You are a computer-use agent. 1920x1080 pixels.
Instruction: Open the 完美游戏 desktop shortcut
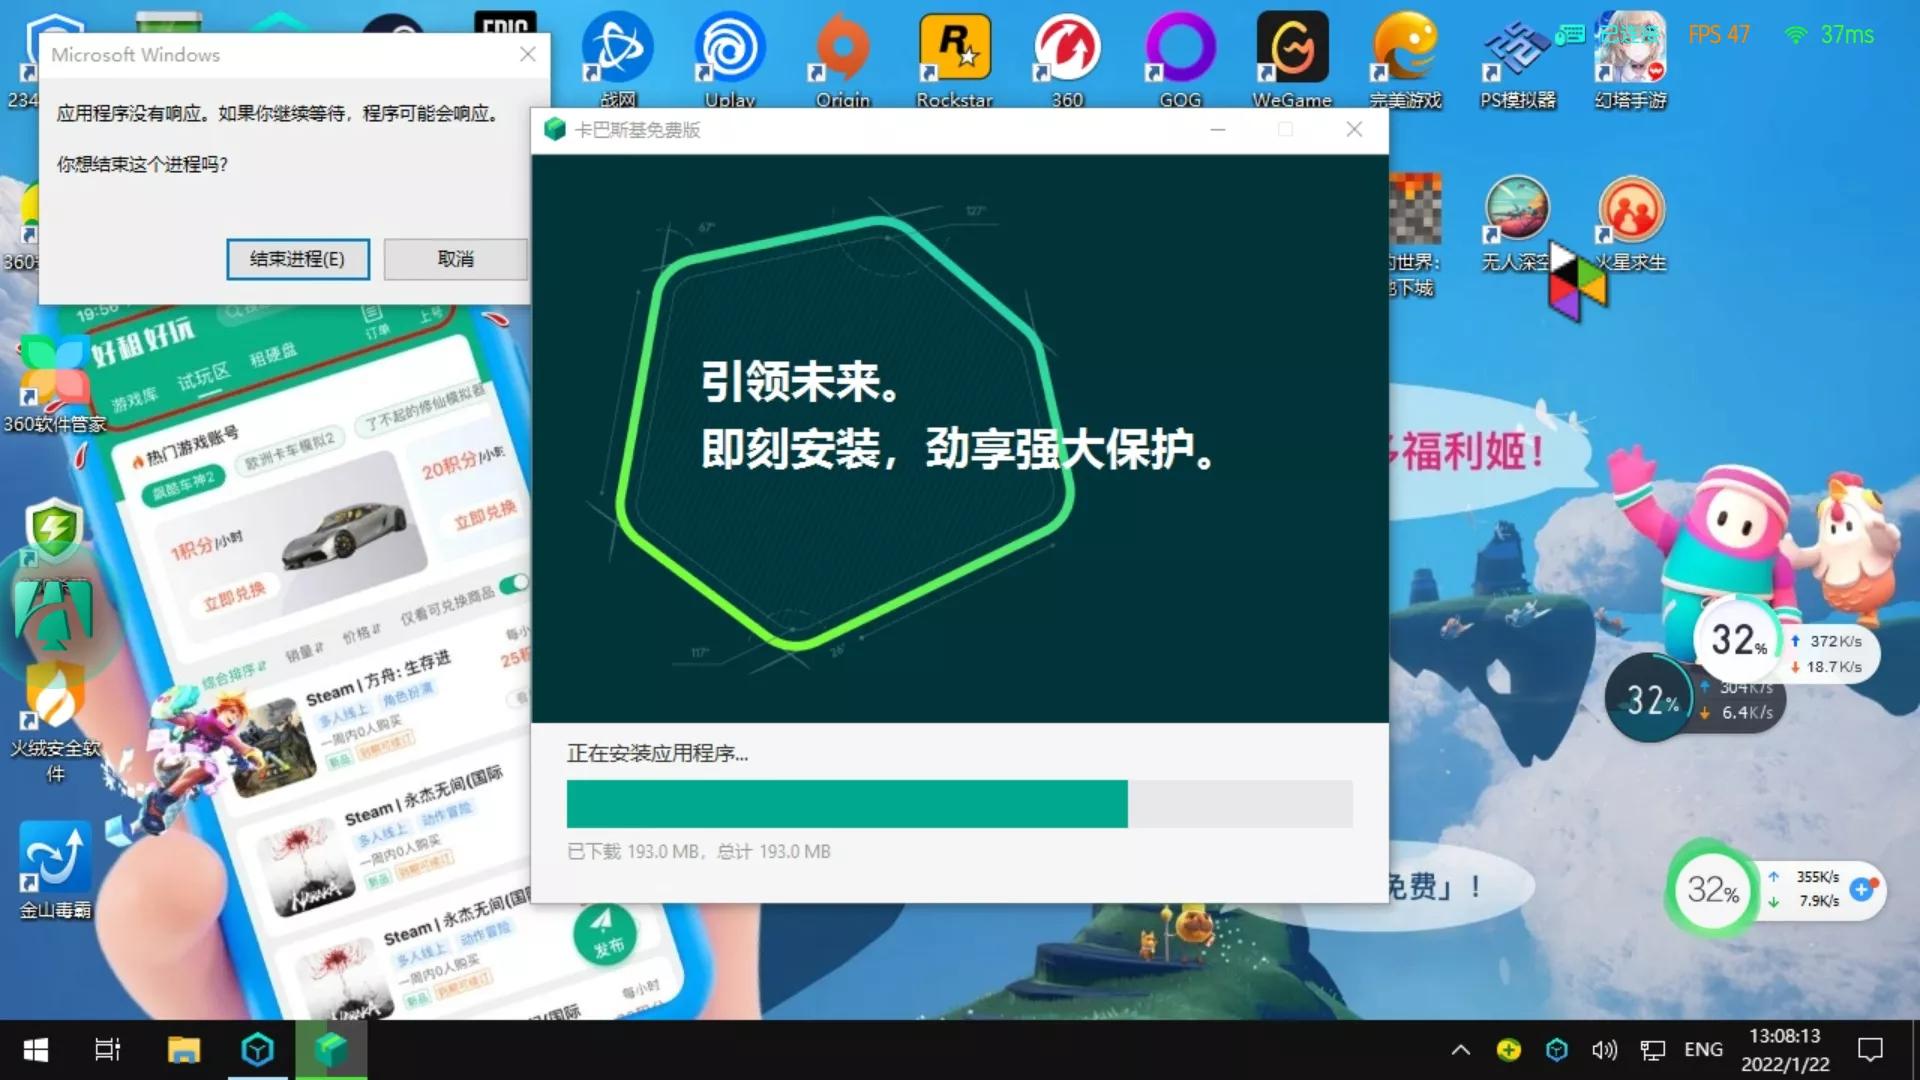click(1405, 58)
